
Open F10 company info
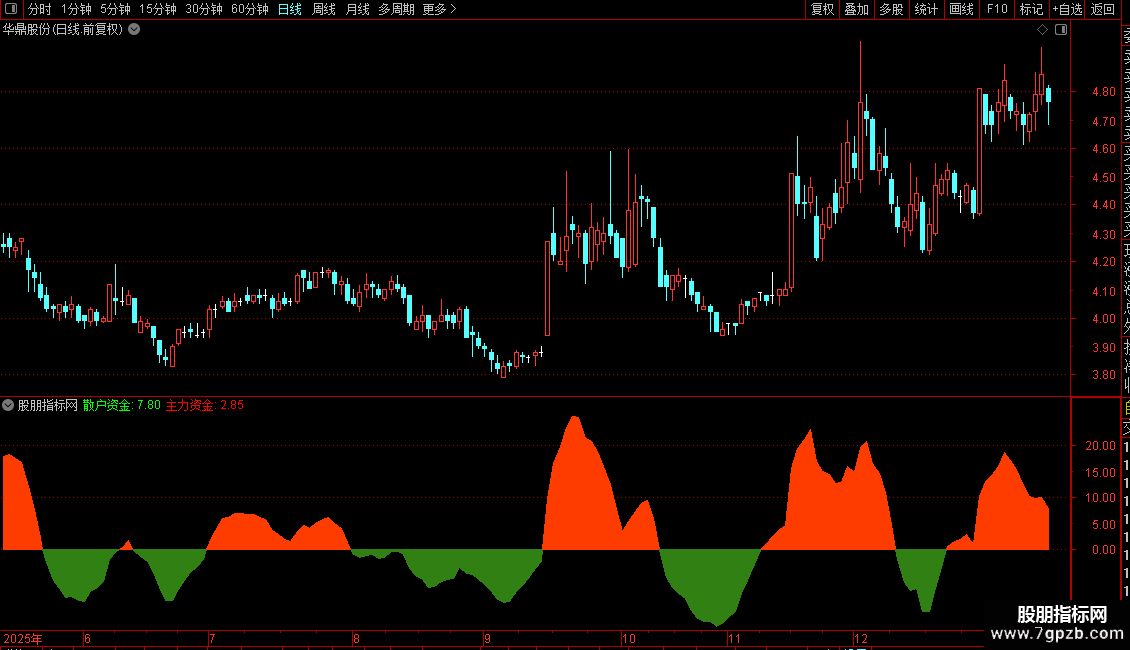[997, 9]
